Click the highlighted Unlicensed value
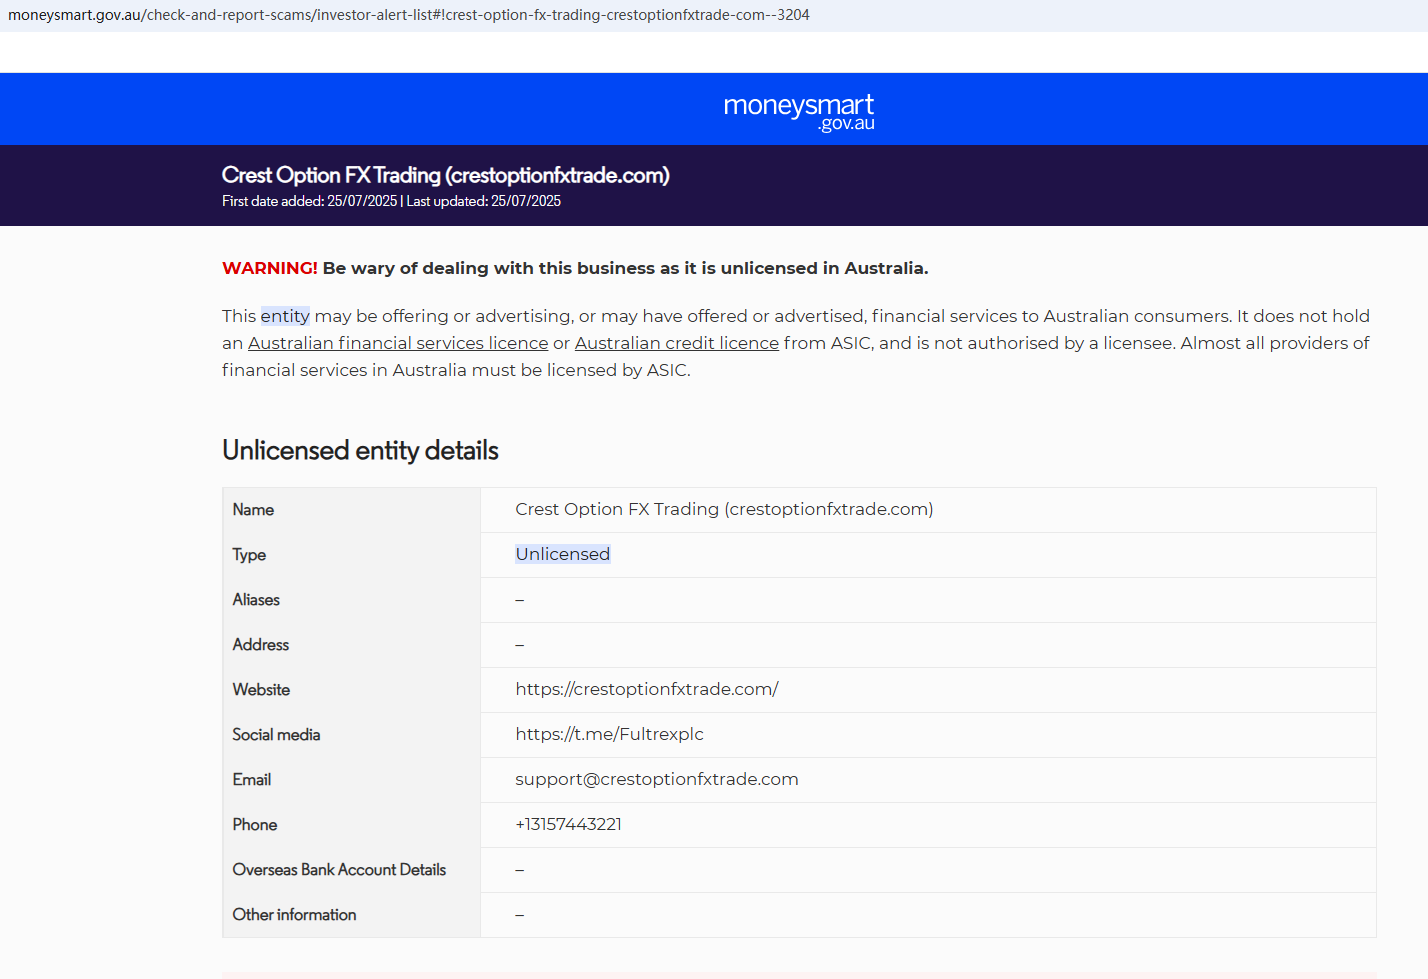1428x979 pixels. pyautogui.click(x=563, y=554)
